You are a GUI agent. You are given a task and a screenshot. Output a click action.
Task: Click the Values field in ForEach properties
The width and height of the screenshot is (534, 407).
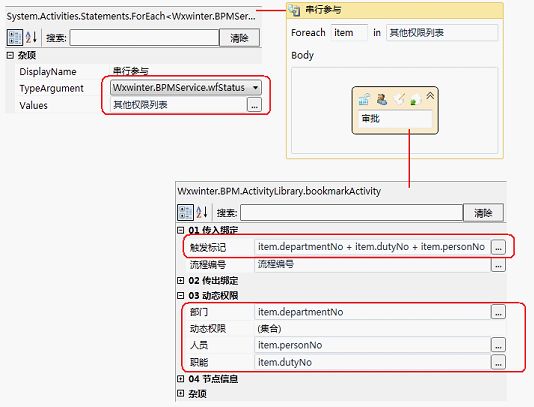[x=178, y=105]
